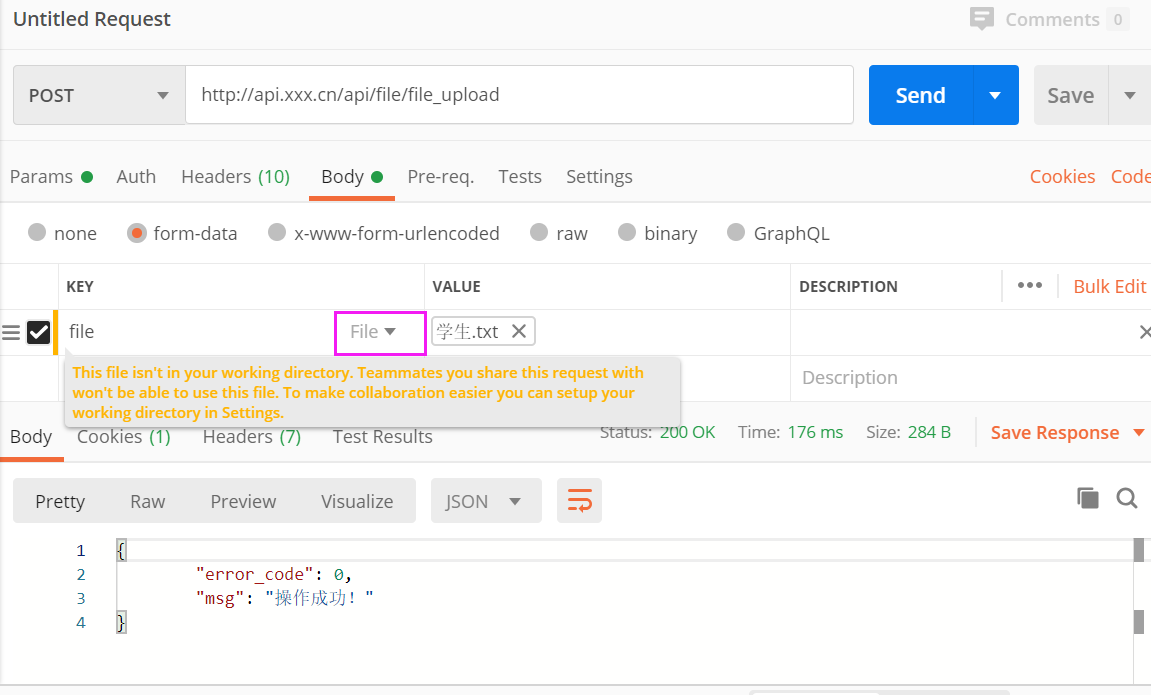Click the Bulk Edit link

click(1109, 286)
